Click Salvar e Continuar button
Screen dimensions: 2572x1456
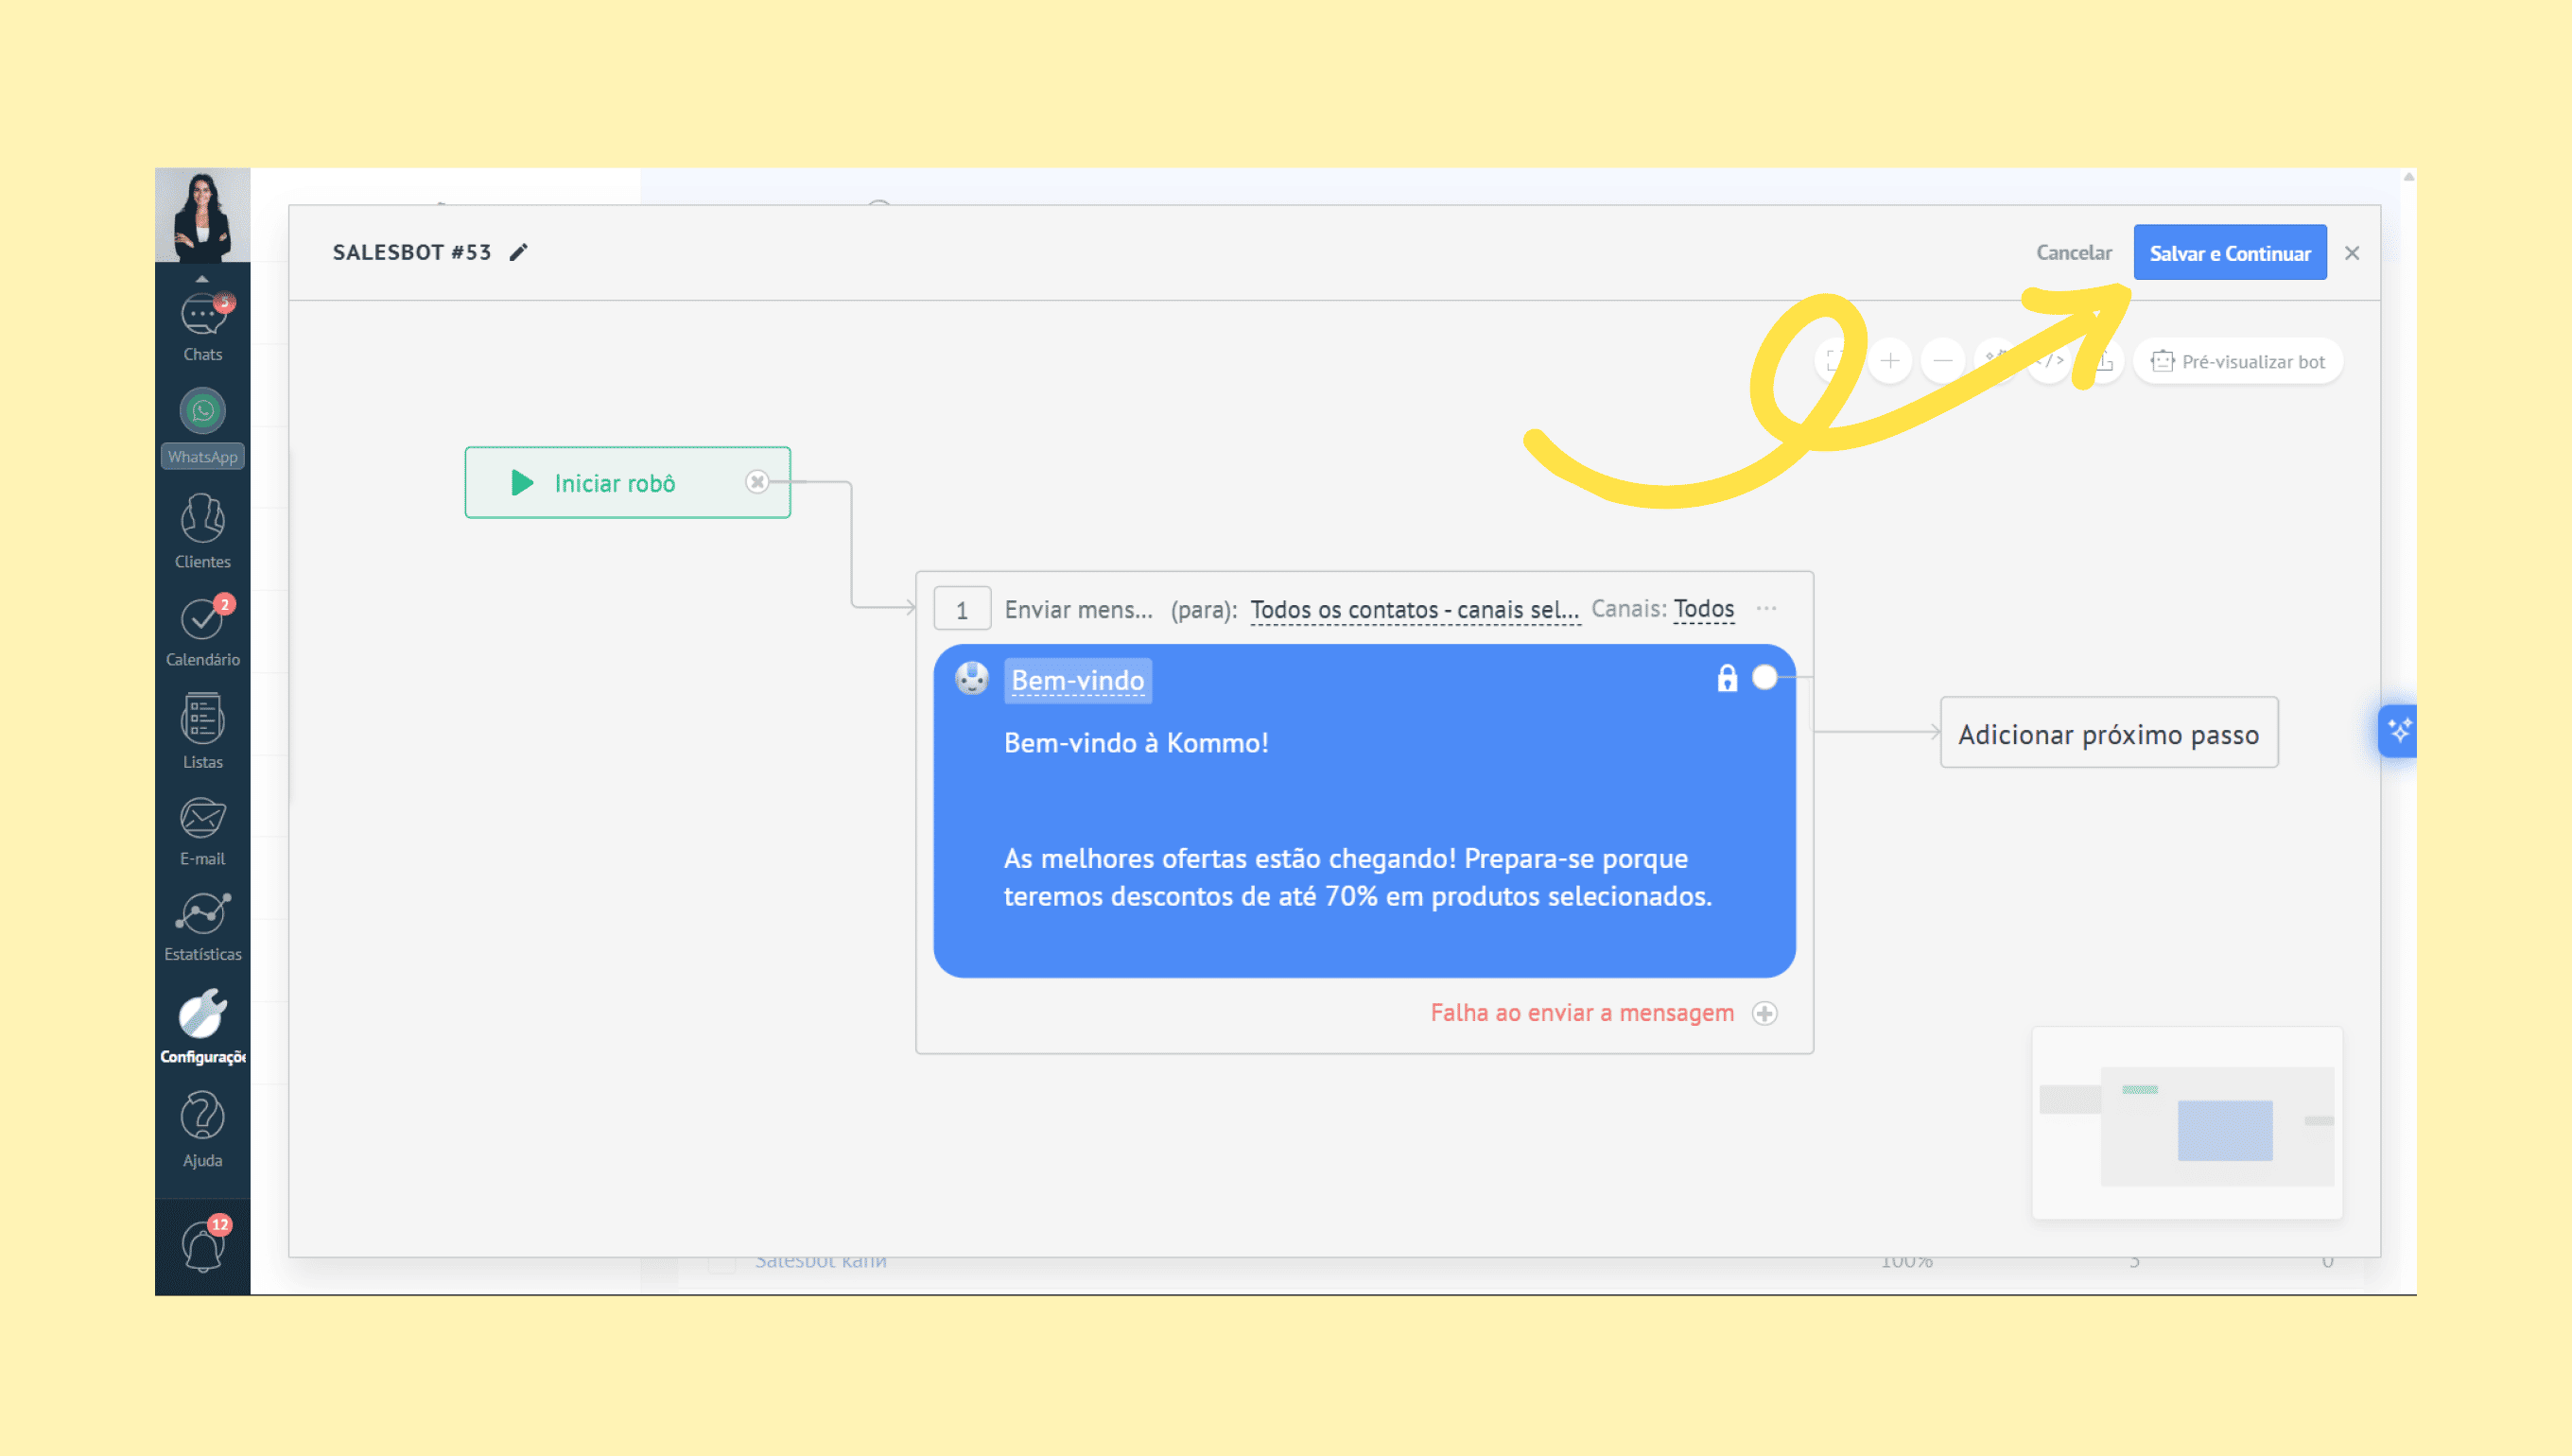(2229, 253)
